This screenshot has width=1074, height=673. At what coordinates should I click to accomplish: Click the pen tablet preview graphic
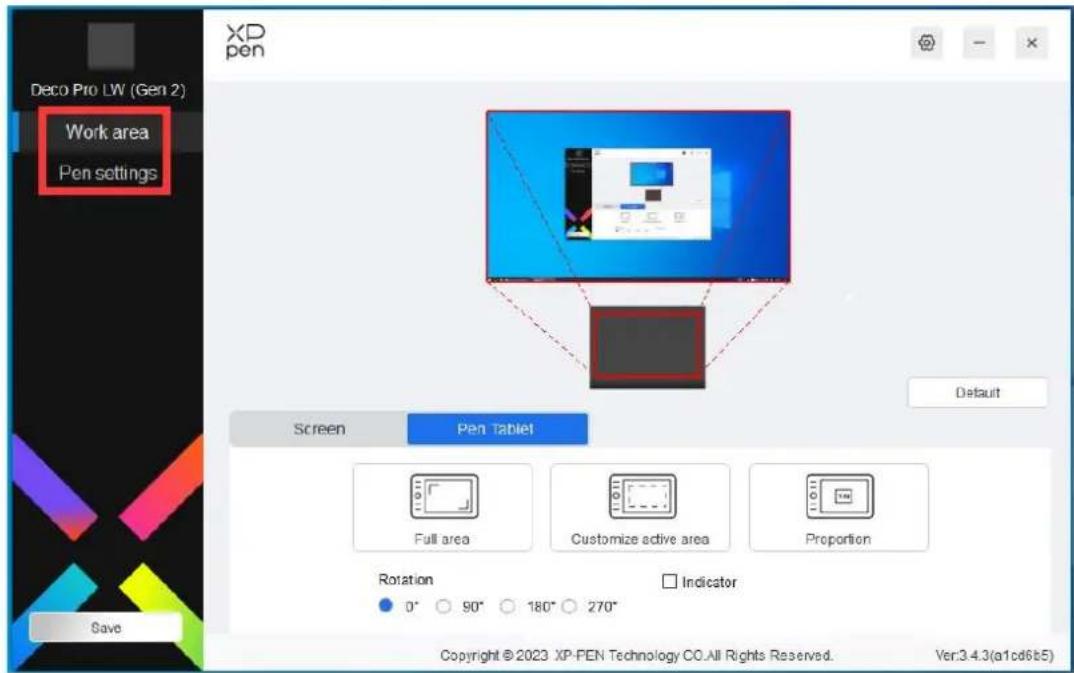pyautogui.click(x=647, y=347)
